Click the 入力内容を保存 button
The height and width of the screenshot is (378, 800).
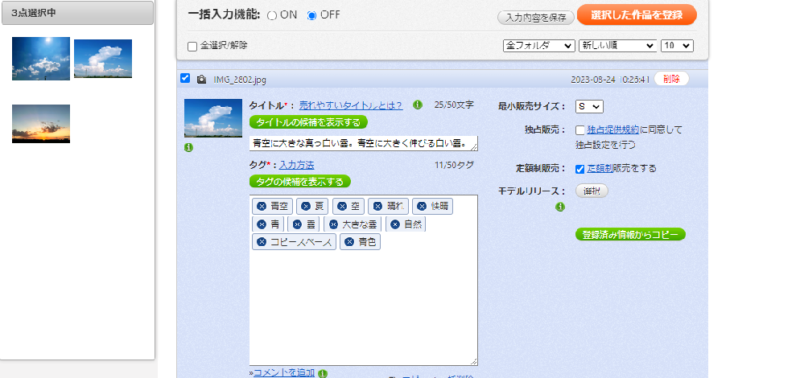[x=536, y=17]
